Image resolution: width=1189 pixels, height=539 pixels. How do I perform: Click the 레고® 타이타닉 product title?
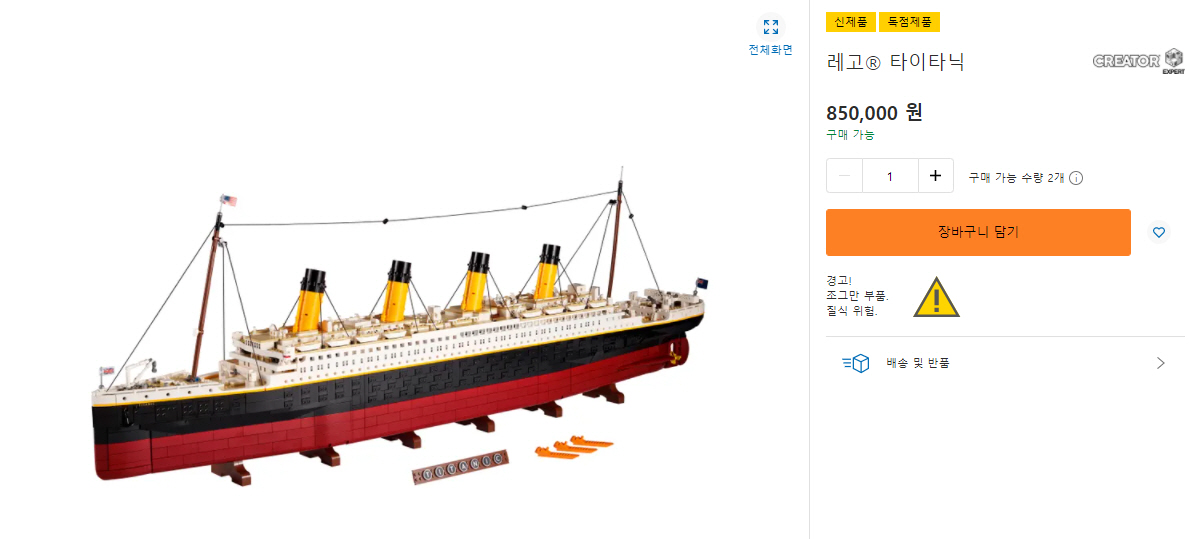(x=895, y=62)
